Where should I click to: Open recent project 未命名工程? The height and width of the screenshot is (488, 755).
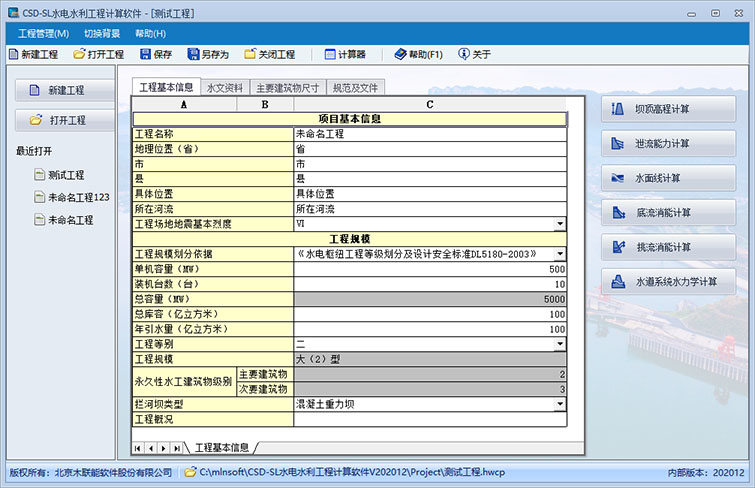(x=70, y=220)
